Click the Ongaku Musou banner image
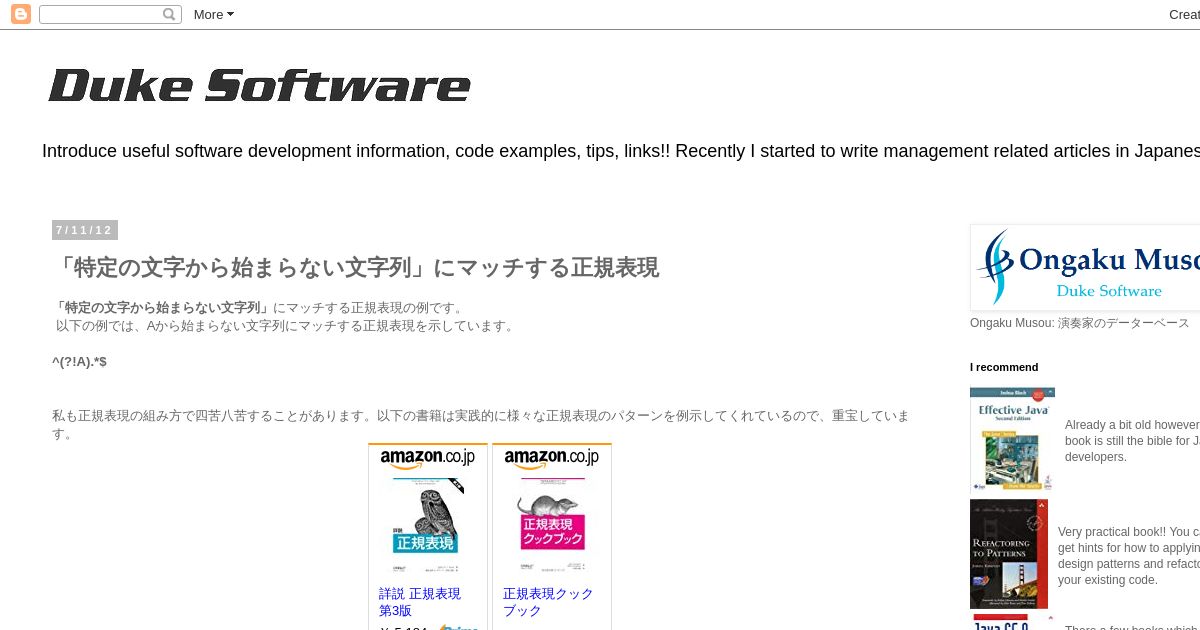 [1085, 268]
